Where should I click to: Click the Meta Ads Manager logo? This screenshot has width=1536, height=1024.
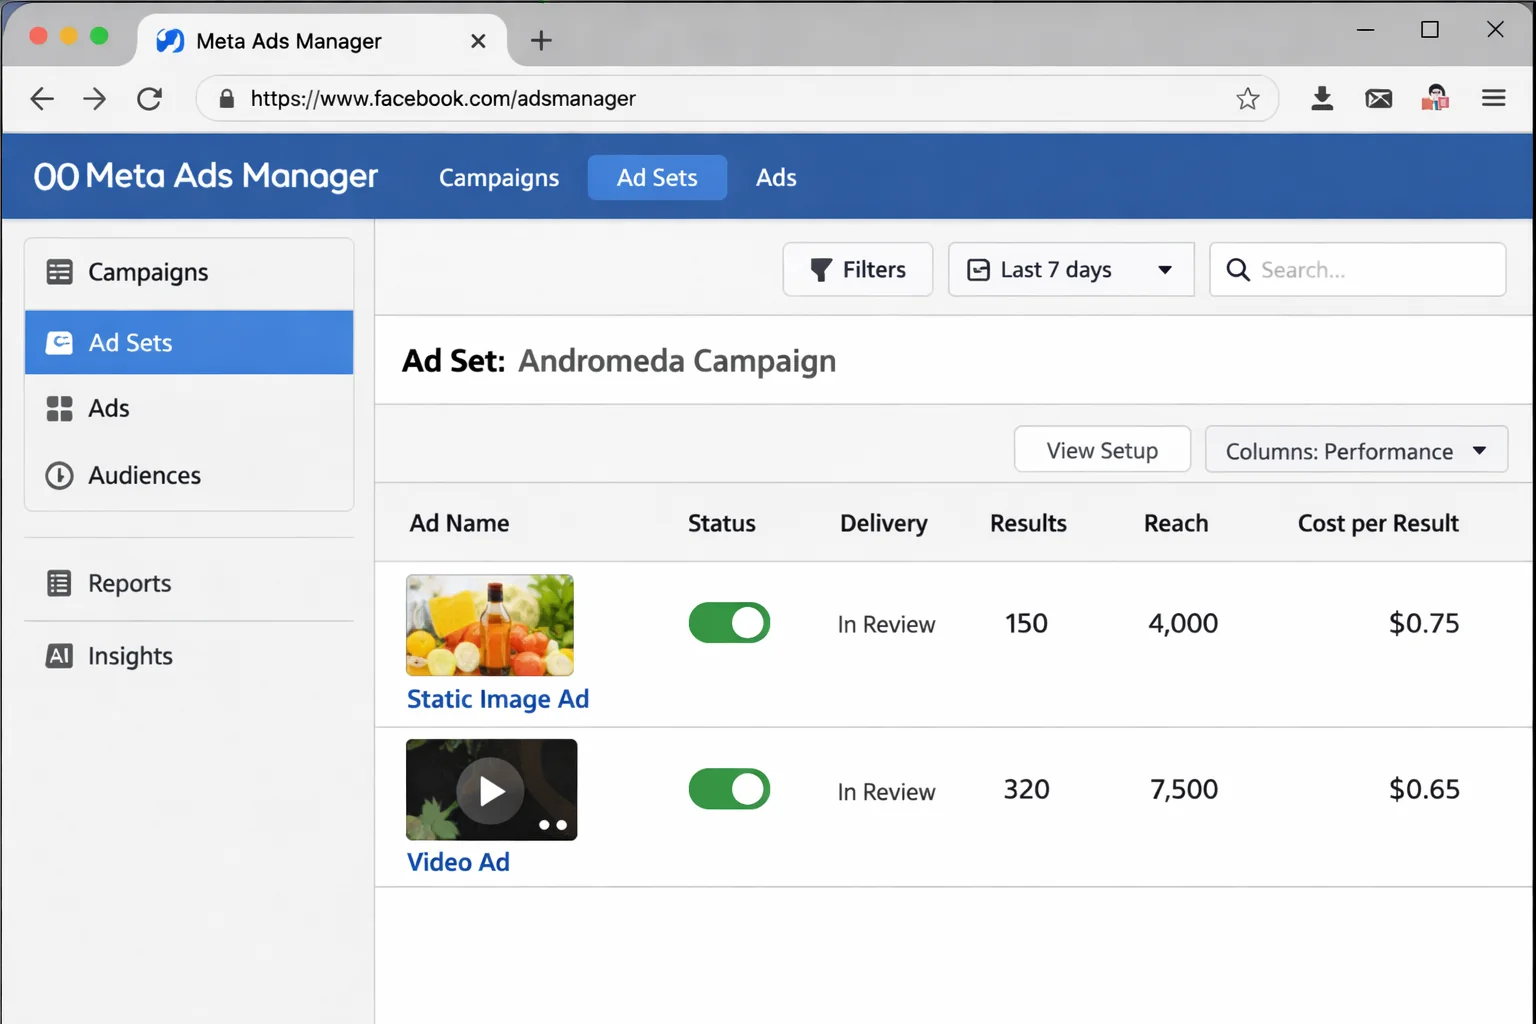tap(204, 176)
